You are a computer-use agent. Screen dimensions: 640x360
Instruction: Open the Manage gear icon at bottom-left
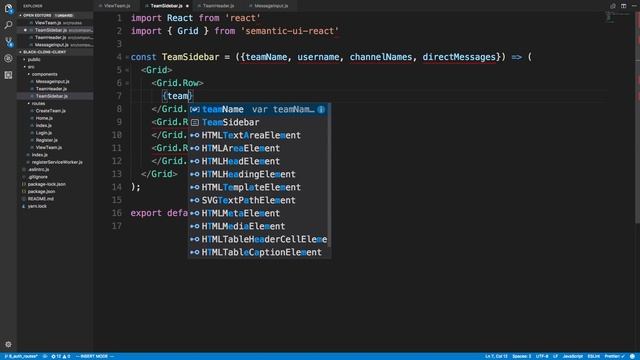[8, 344]
